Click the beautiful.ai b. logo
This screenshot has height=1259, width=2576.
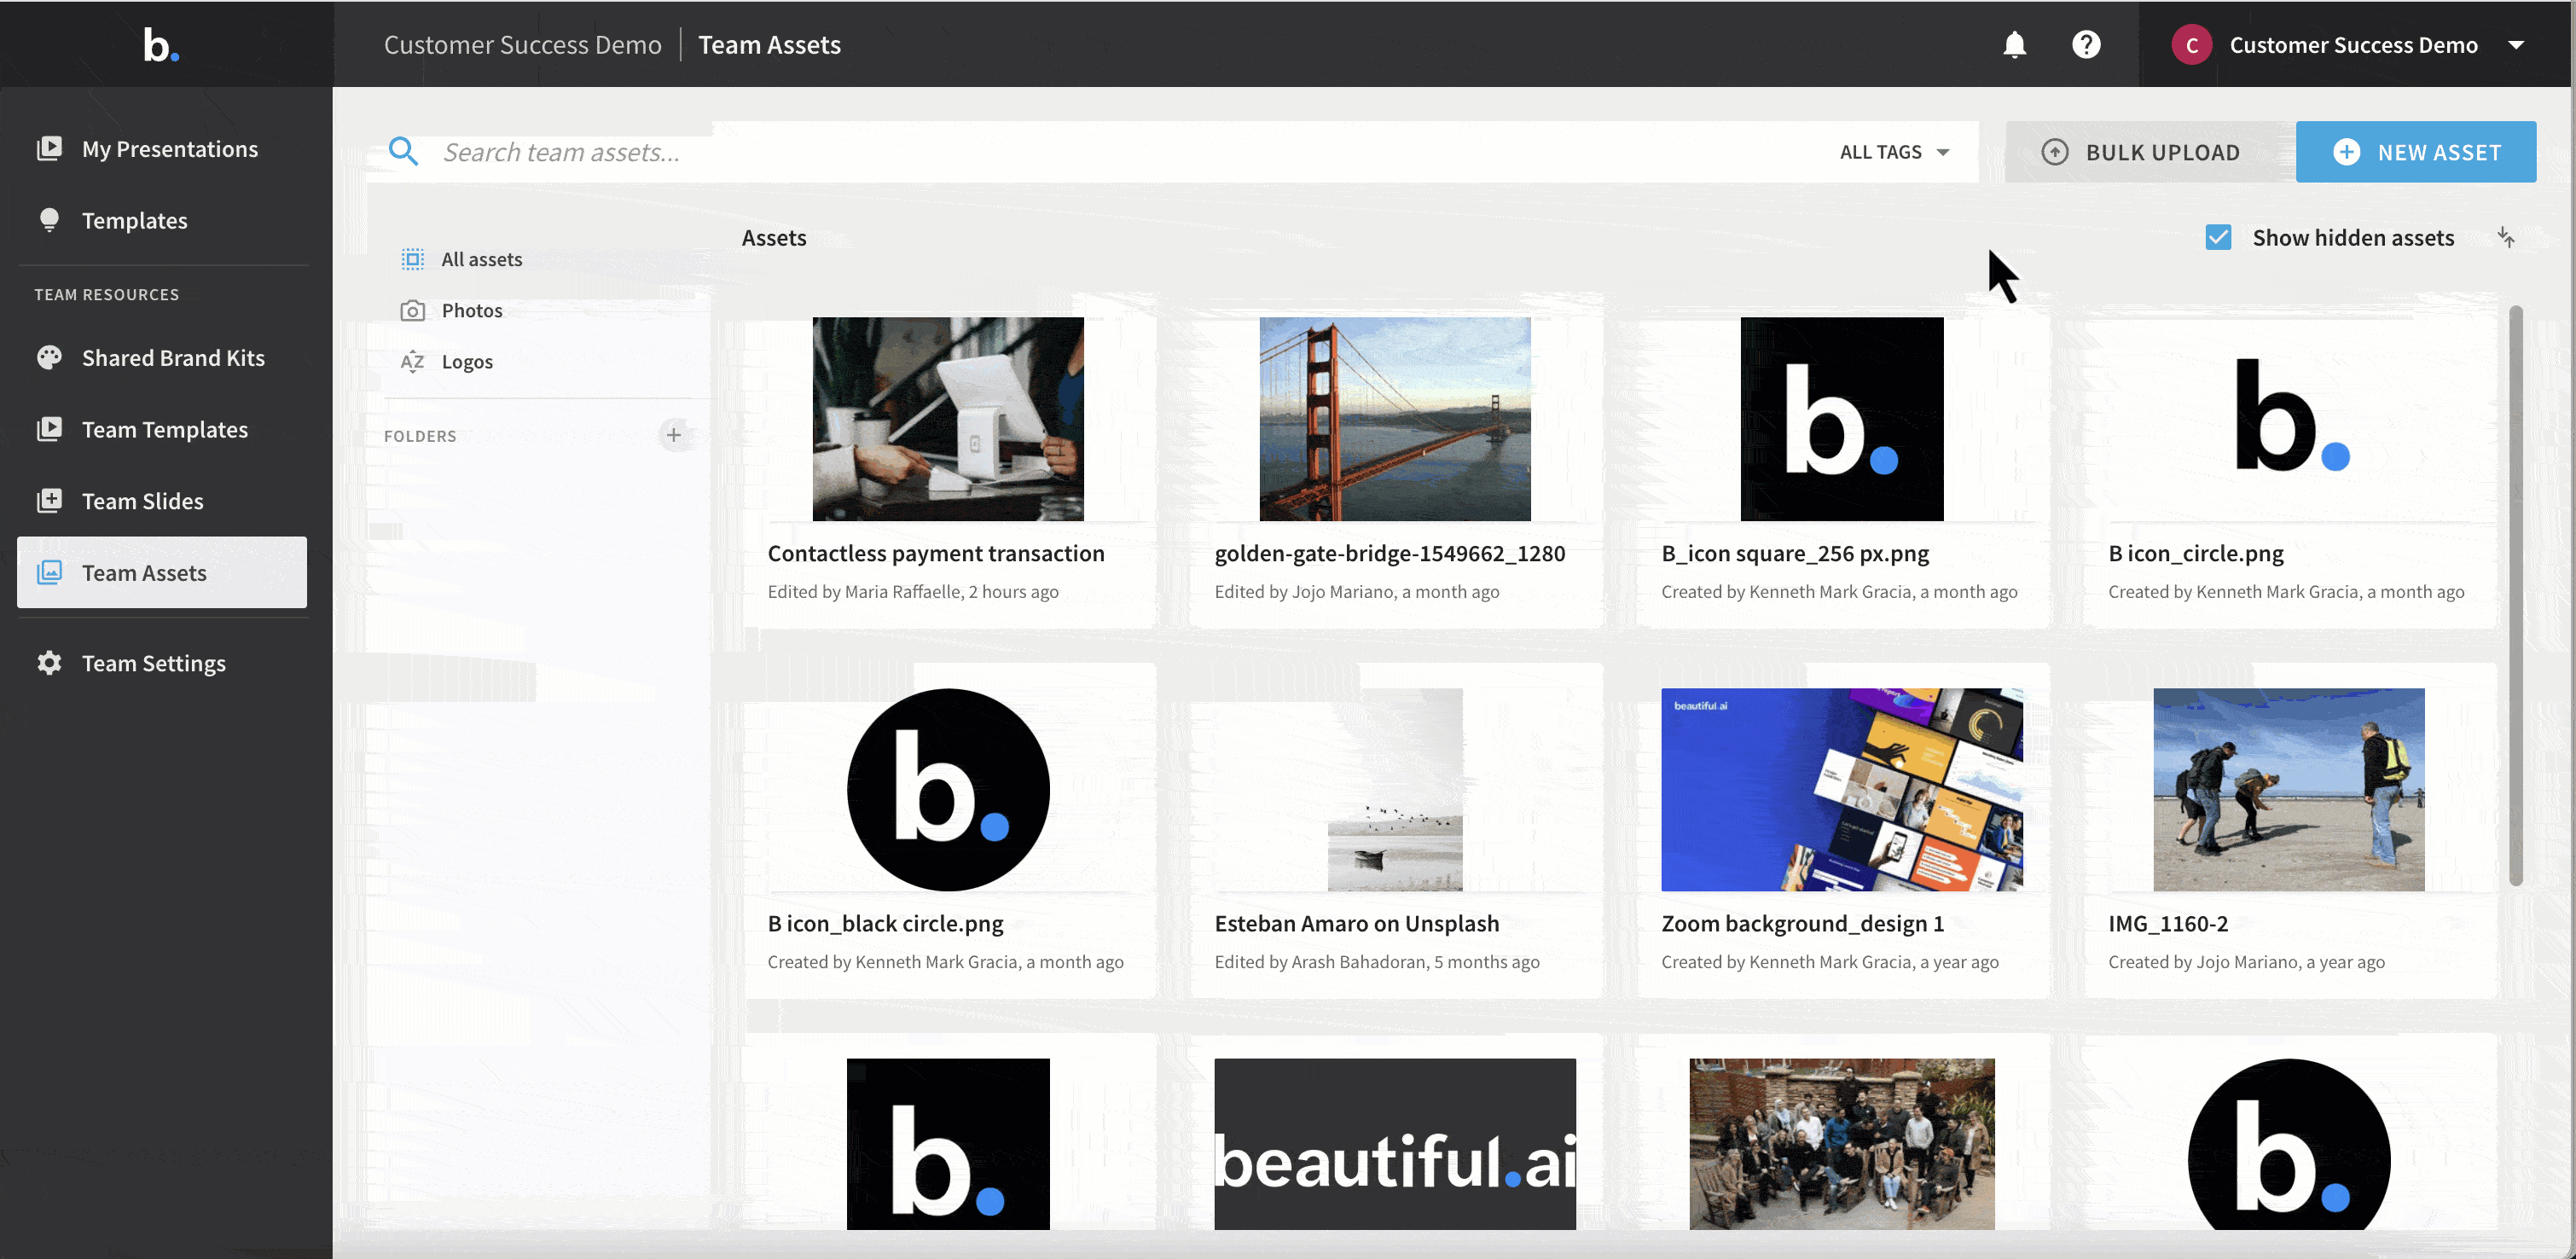(x=160, y=45)
